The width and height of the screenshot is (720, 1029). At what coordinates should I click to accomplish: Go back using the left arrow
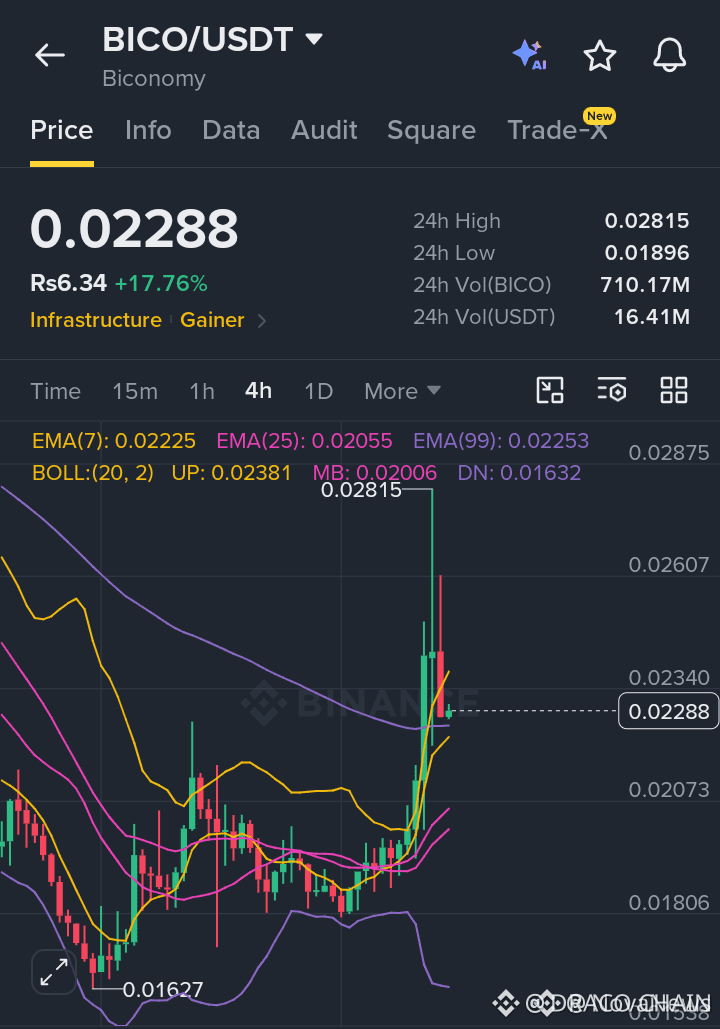(x=50, y=55)
